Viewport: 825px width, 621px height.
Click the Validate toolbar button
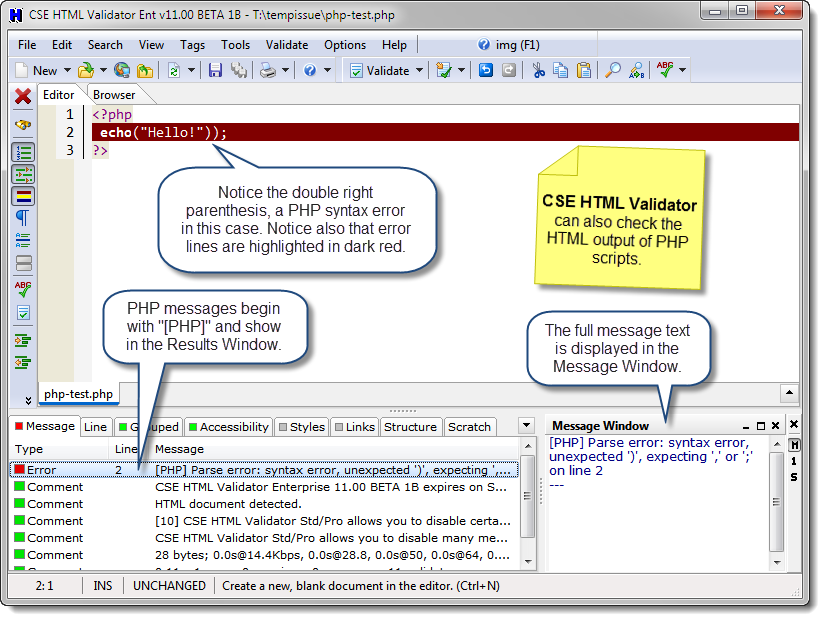coord(380,71)
